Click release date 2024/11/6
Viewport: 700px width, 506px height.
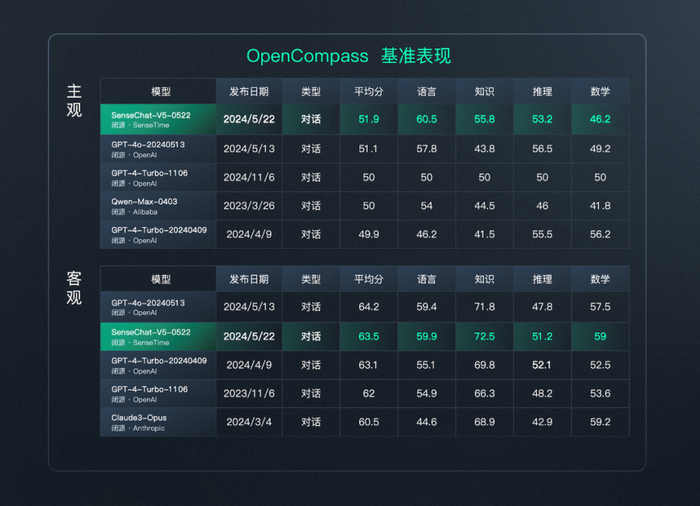tap(249, 177)
